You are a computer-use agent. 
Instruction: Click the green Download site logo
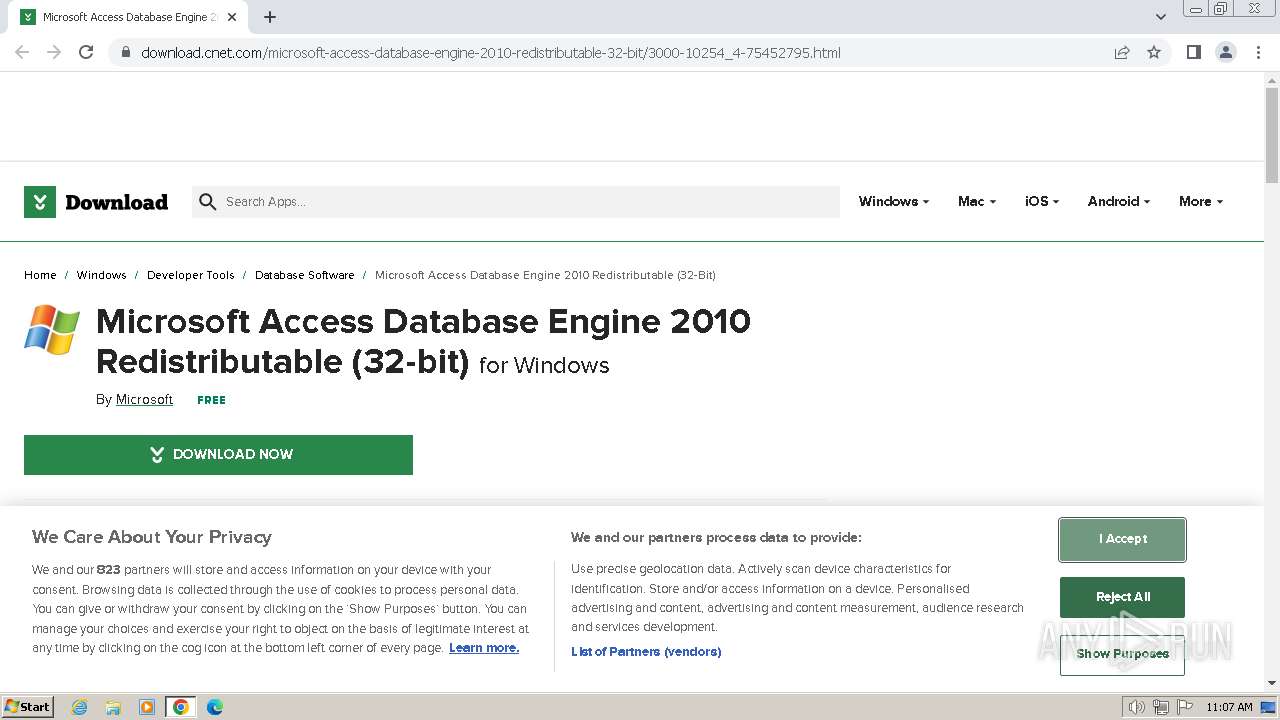click(x=96, y=202)
